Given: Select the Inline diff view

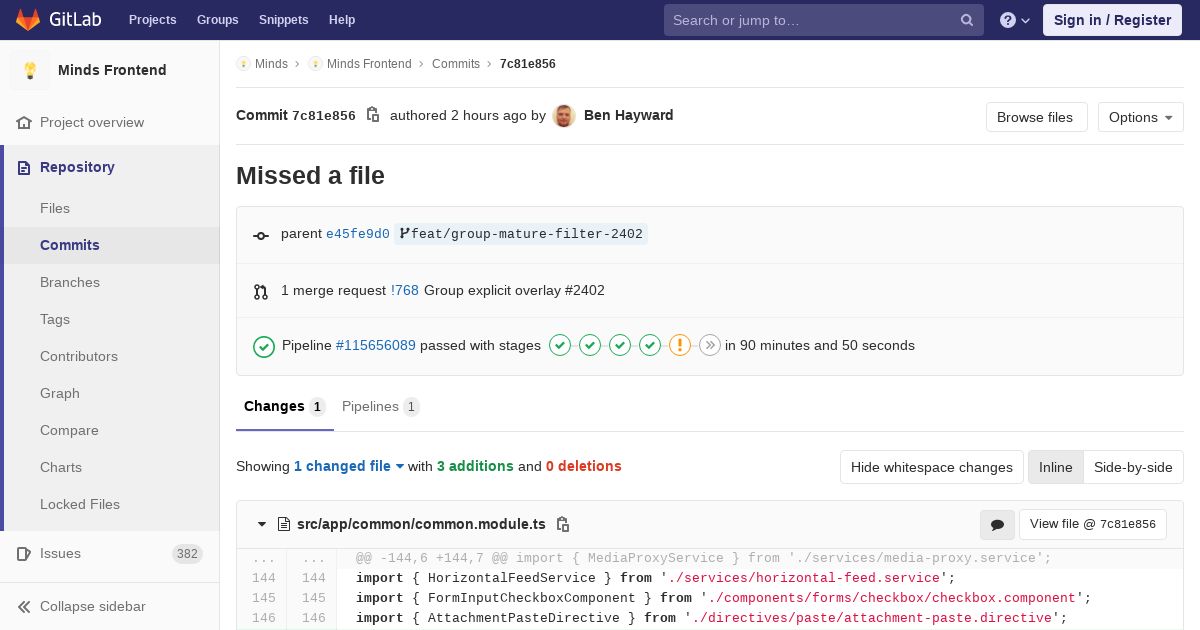Looking at the screenshot, I should [x=1055, y=467].
